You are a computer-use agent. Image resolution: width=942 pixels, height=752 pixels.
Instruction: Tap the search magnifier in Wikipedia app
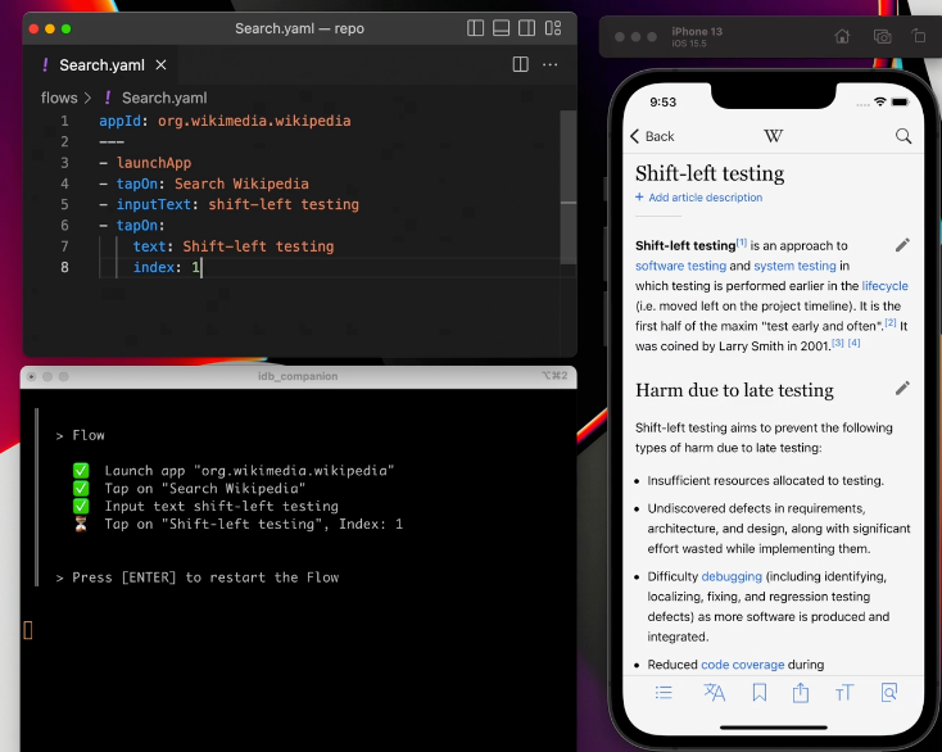click(x=903, y=136)
